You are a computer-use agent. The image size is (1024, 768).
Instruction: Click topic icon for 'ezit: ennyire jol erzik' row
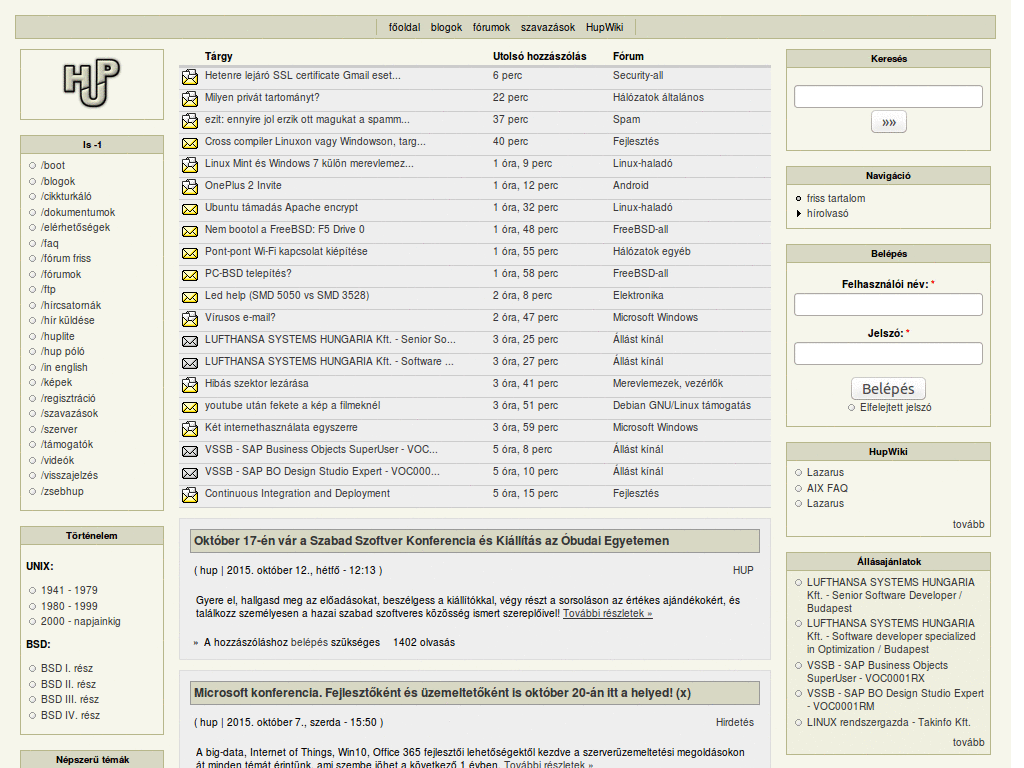(x=190, y=121)
